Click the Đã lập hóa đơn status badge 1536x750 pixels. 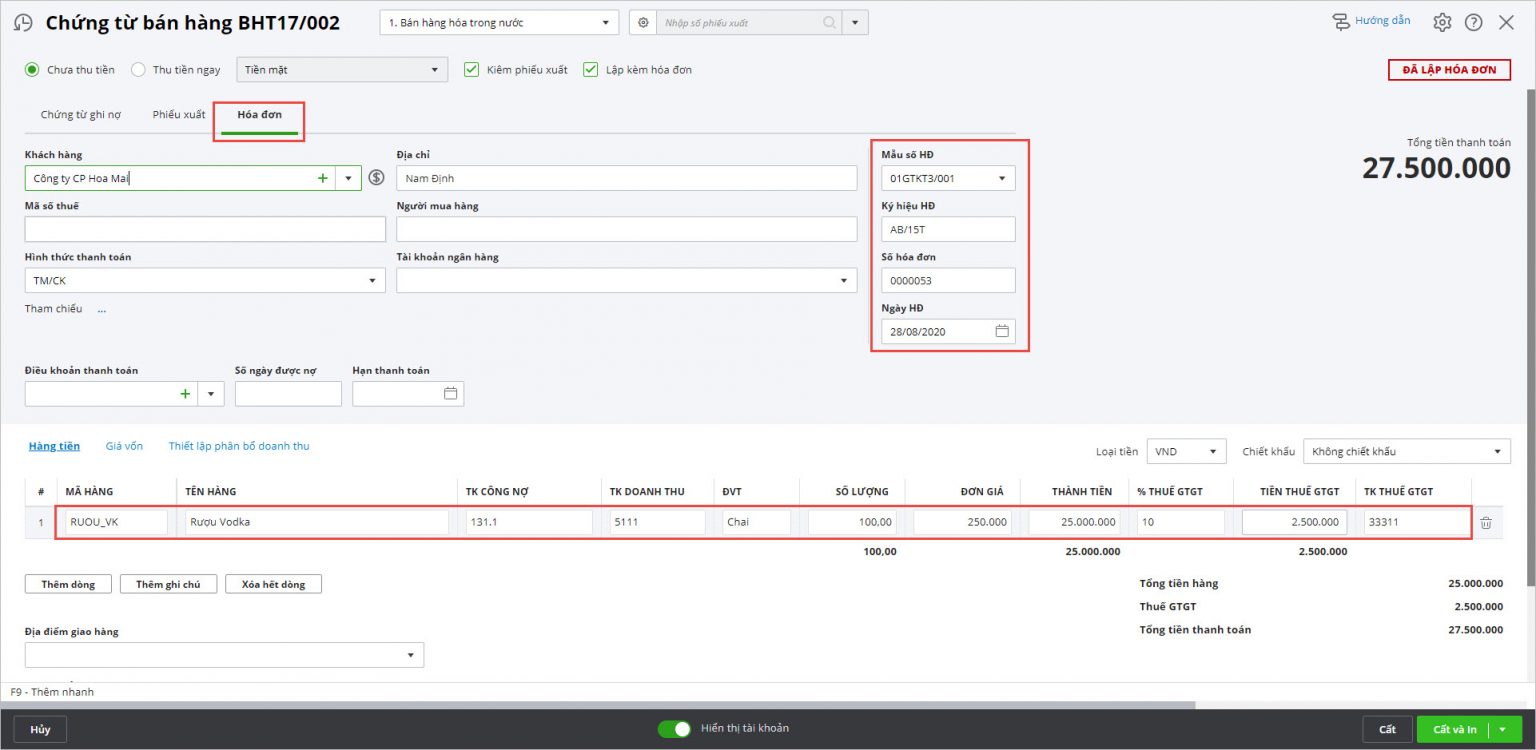(x=1449, y=70)
